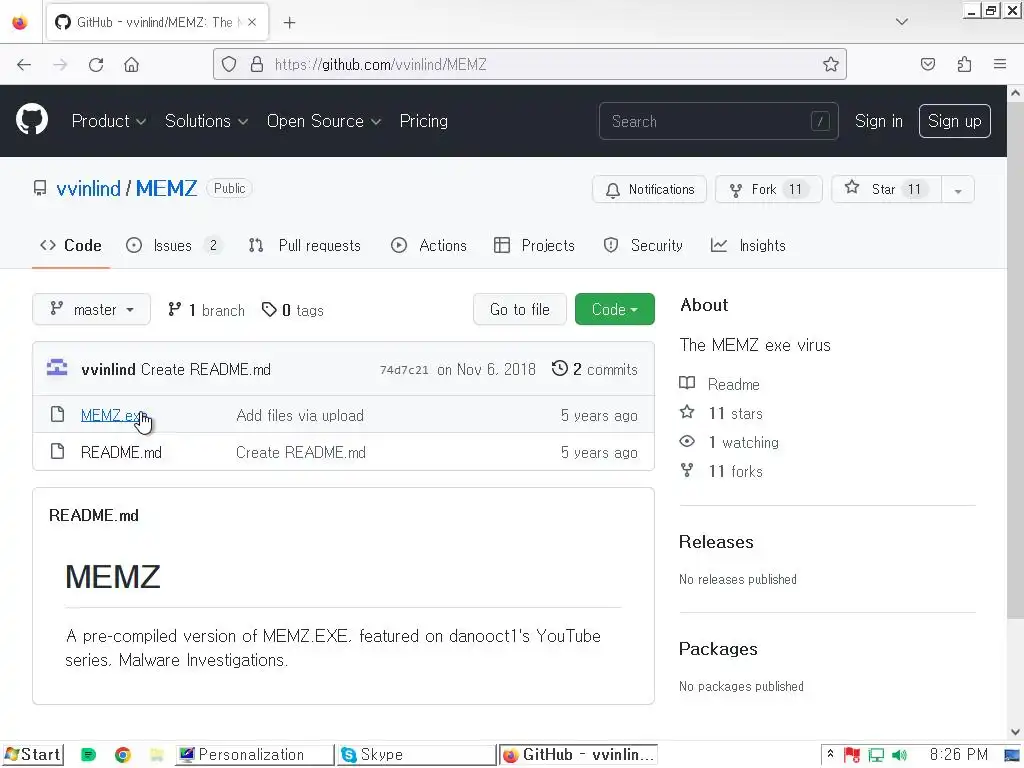Expand the Product menu

(x=108, y=121)
